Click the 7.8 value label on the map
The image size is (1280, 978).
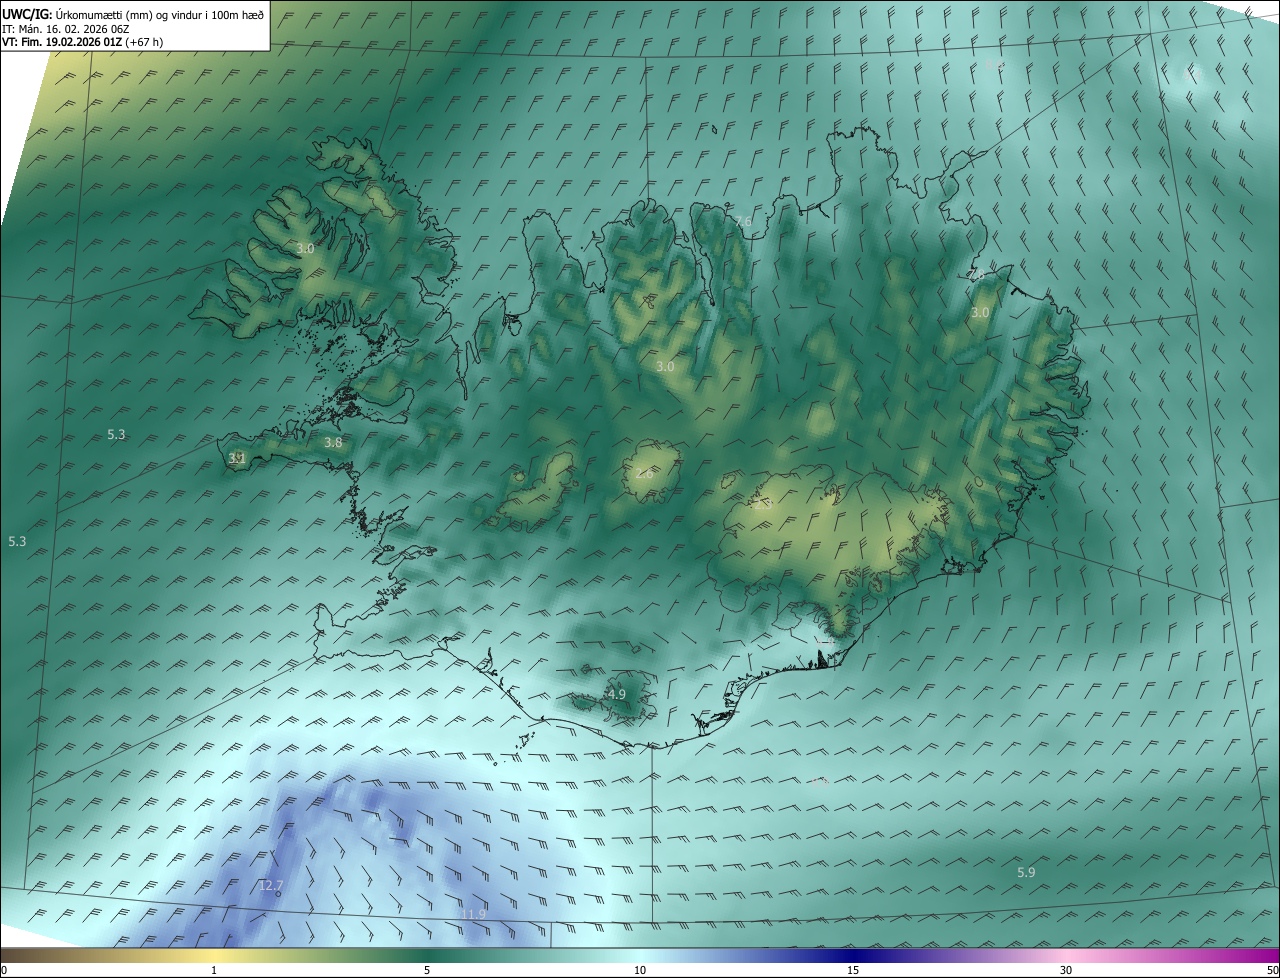976,274
